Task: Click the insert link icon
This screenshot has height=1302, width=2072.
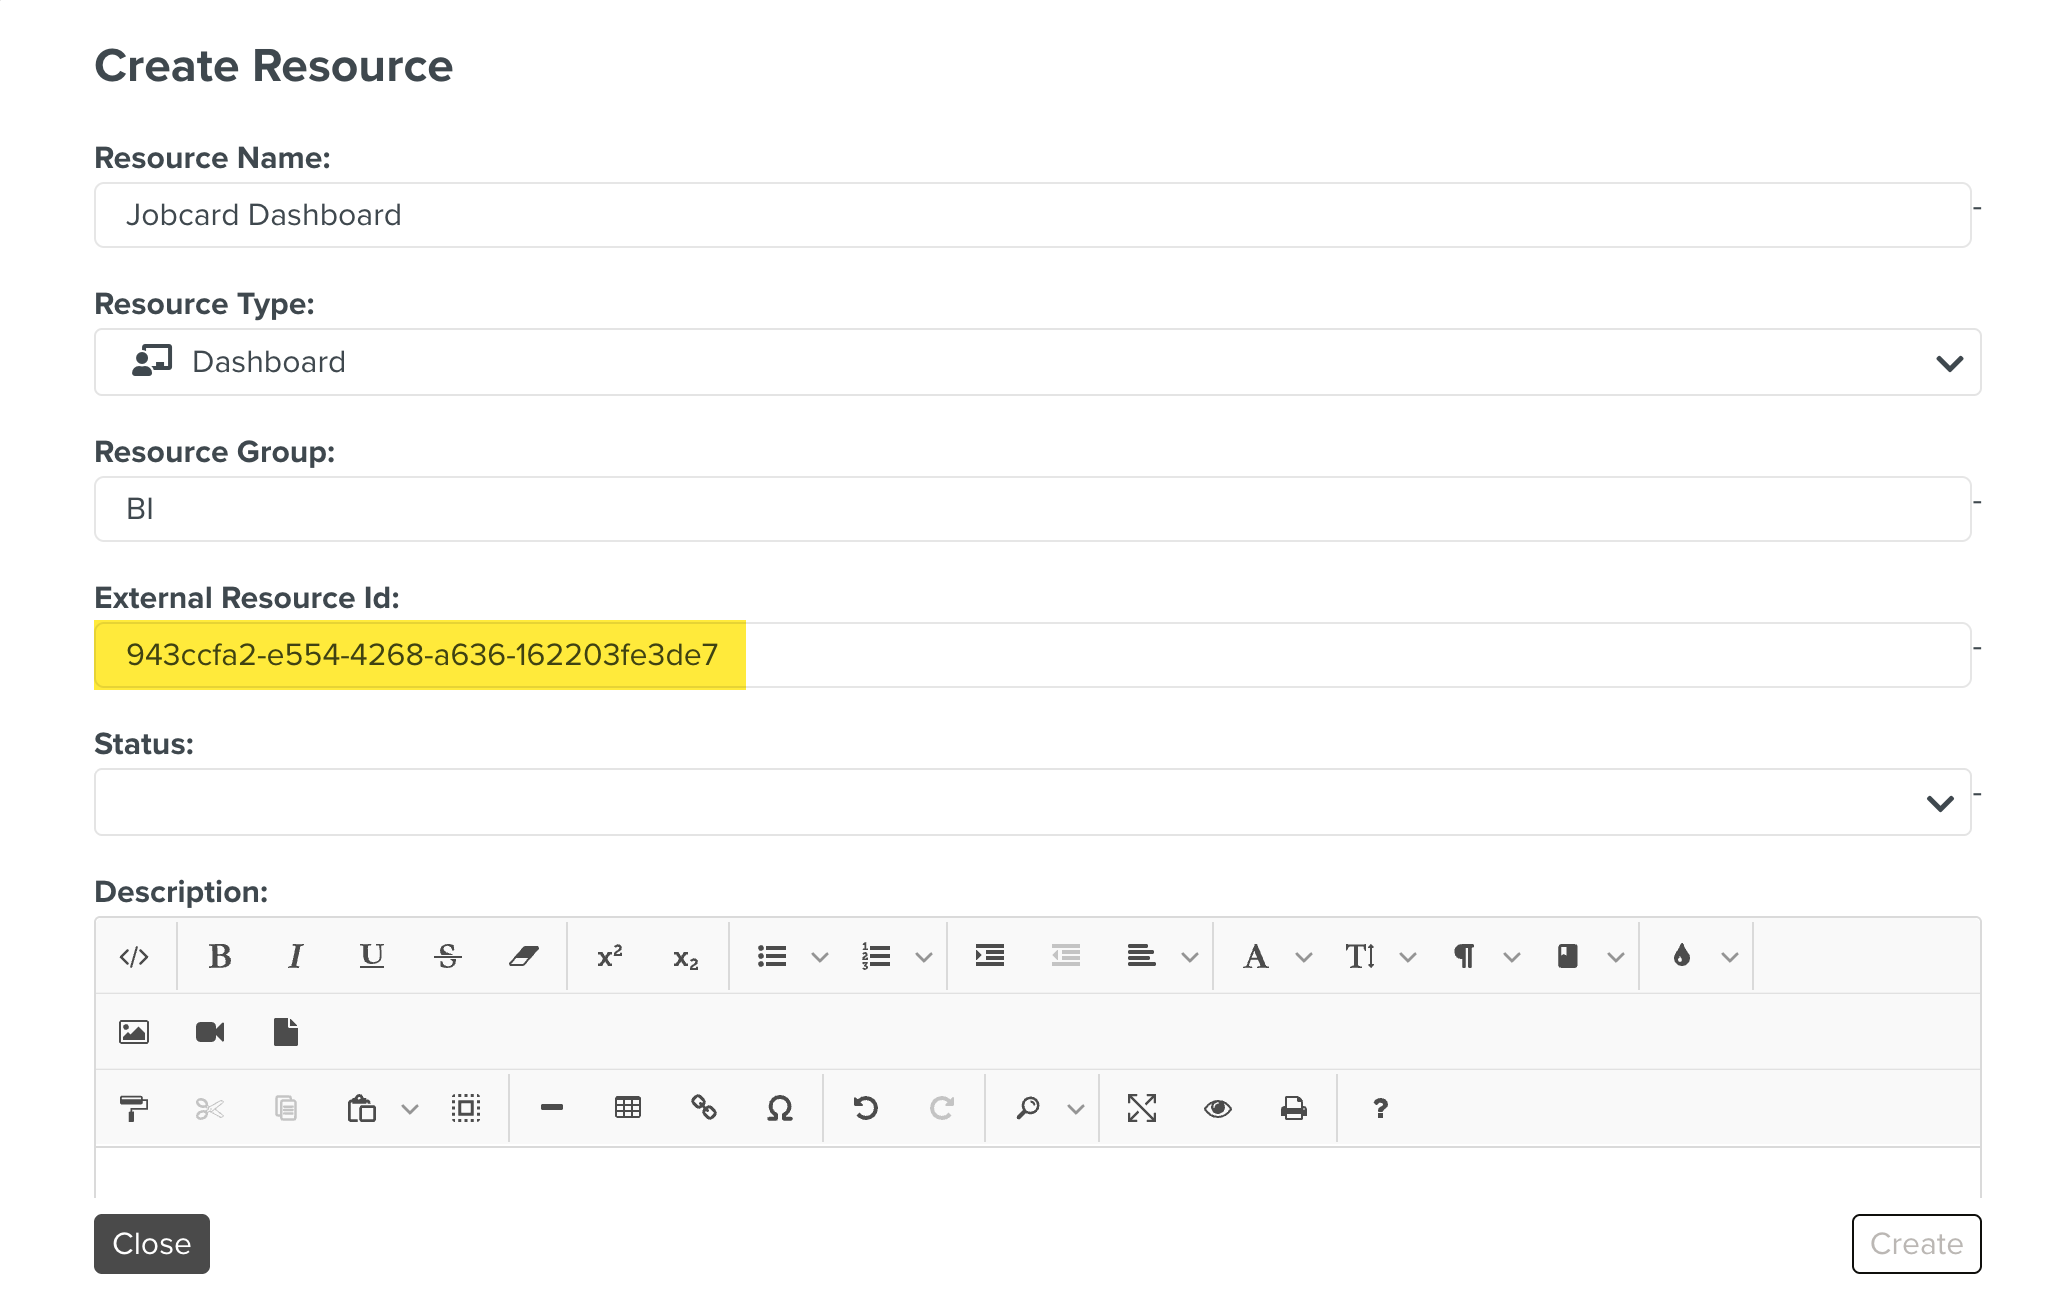Action: point(704,1108)
